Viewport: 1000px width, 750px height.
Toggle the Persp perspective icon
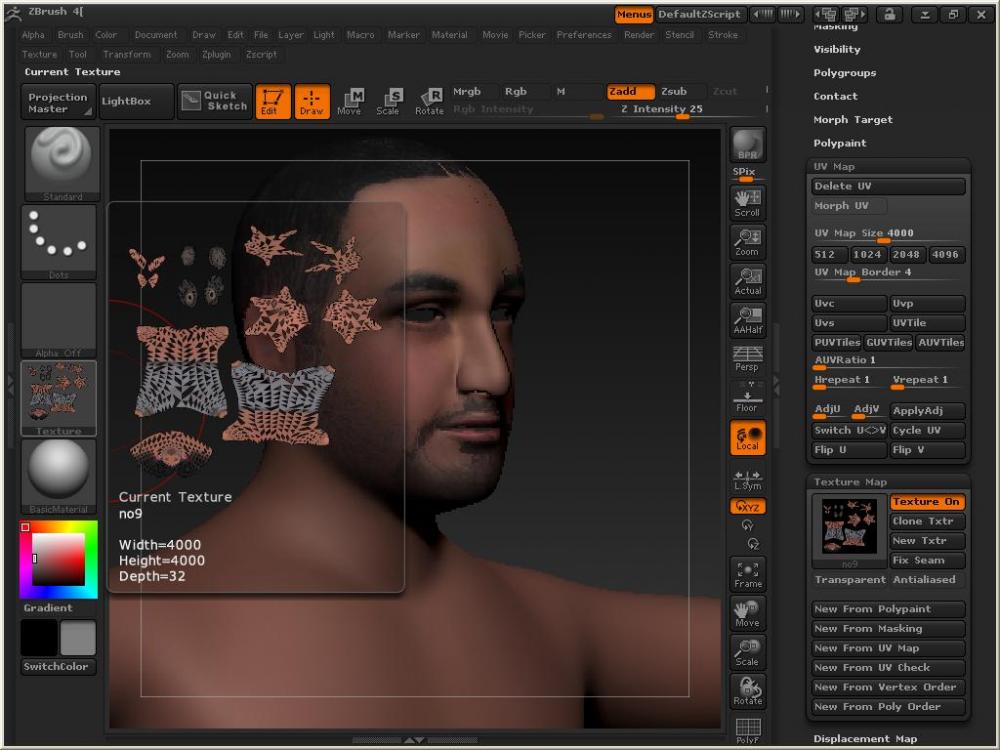tap(747, 357)
